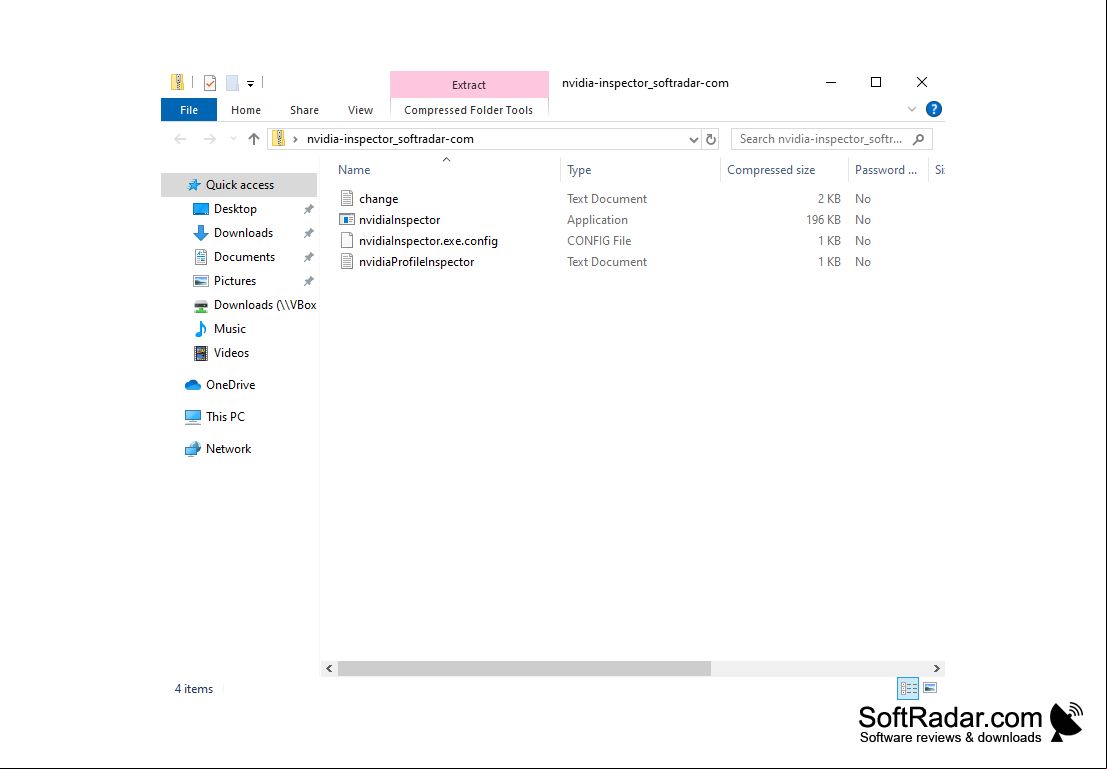
Task: Switch to the Share ribbon tab
Action: pyautogui.click(x=304, y=110)
